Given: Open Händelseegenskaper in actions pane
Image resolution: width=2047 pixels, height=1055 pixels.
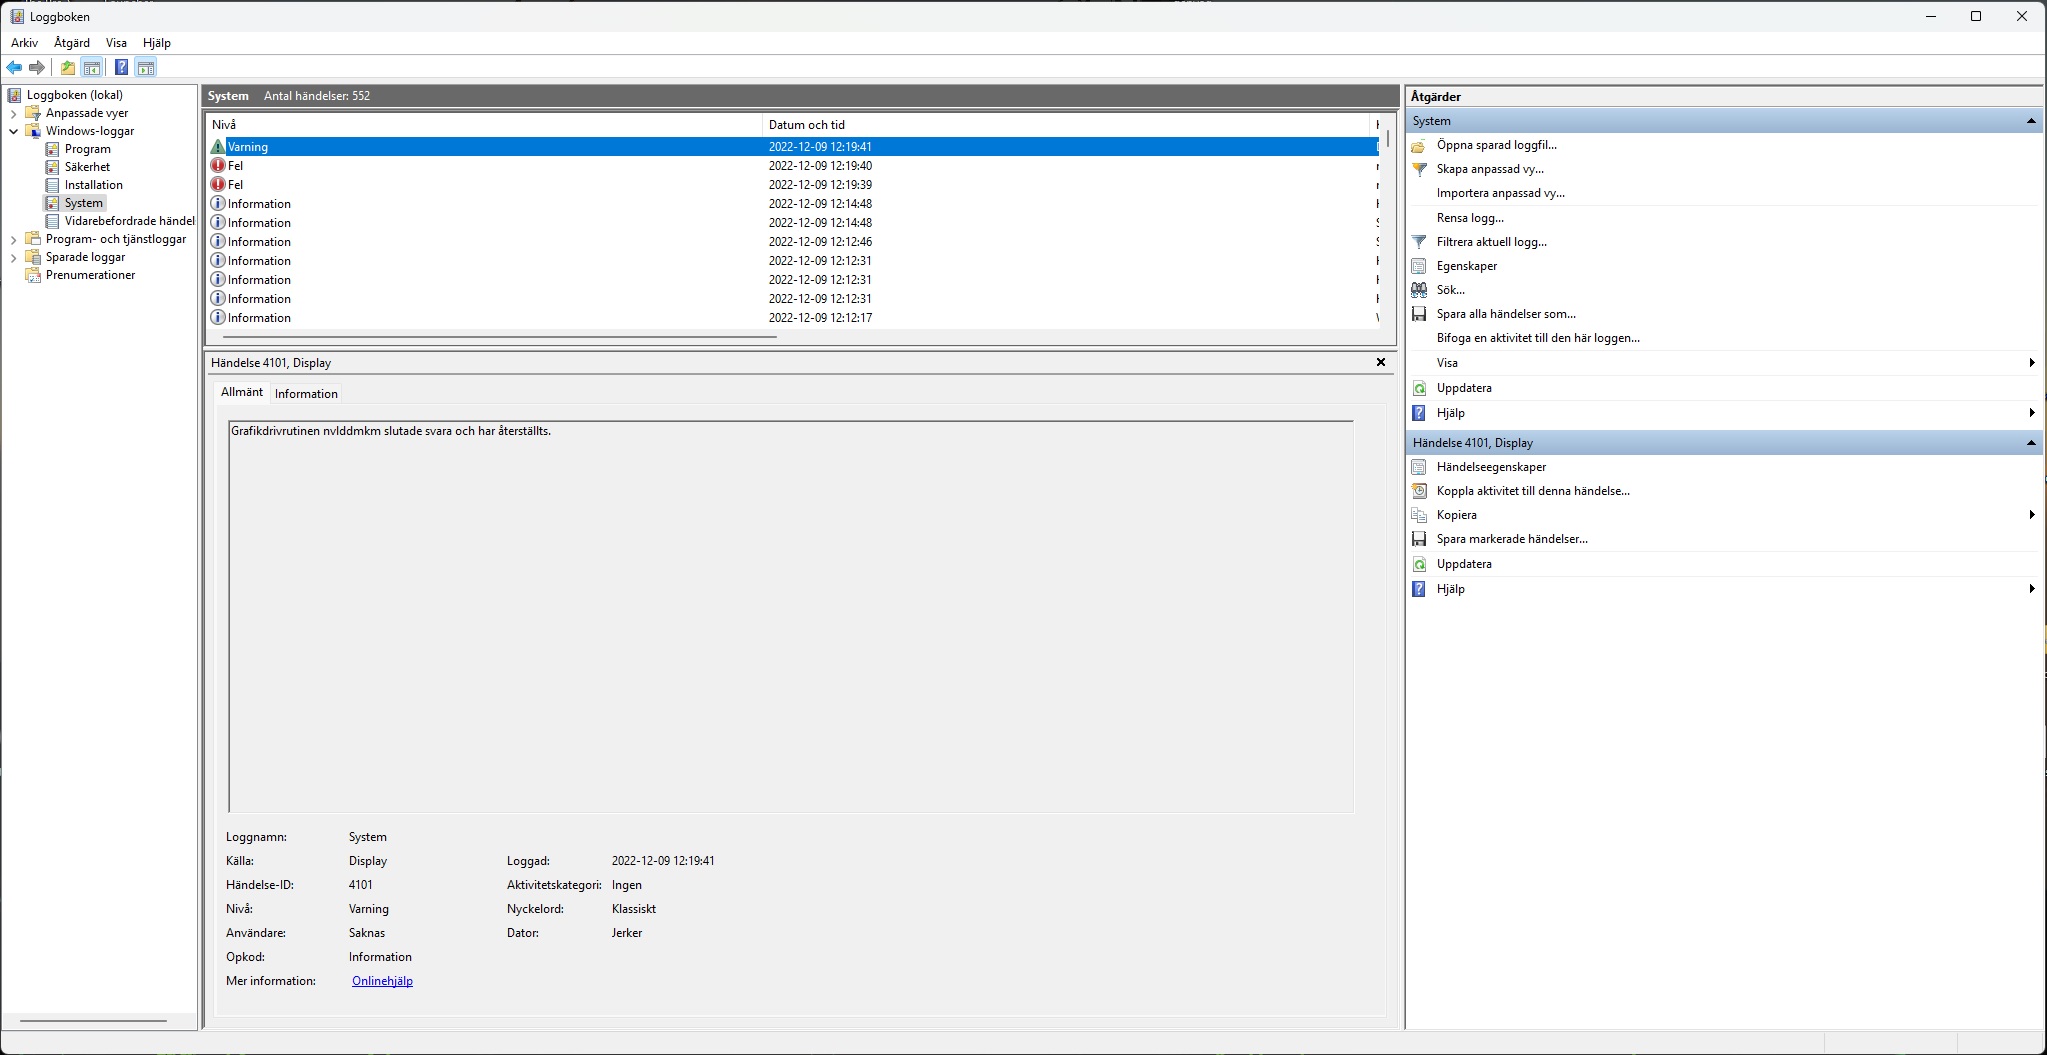Looking at the screenshot, I should pyautogui.click(x=1491, y=467).
